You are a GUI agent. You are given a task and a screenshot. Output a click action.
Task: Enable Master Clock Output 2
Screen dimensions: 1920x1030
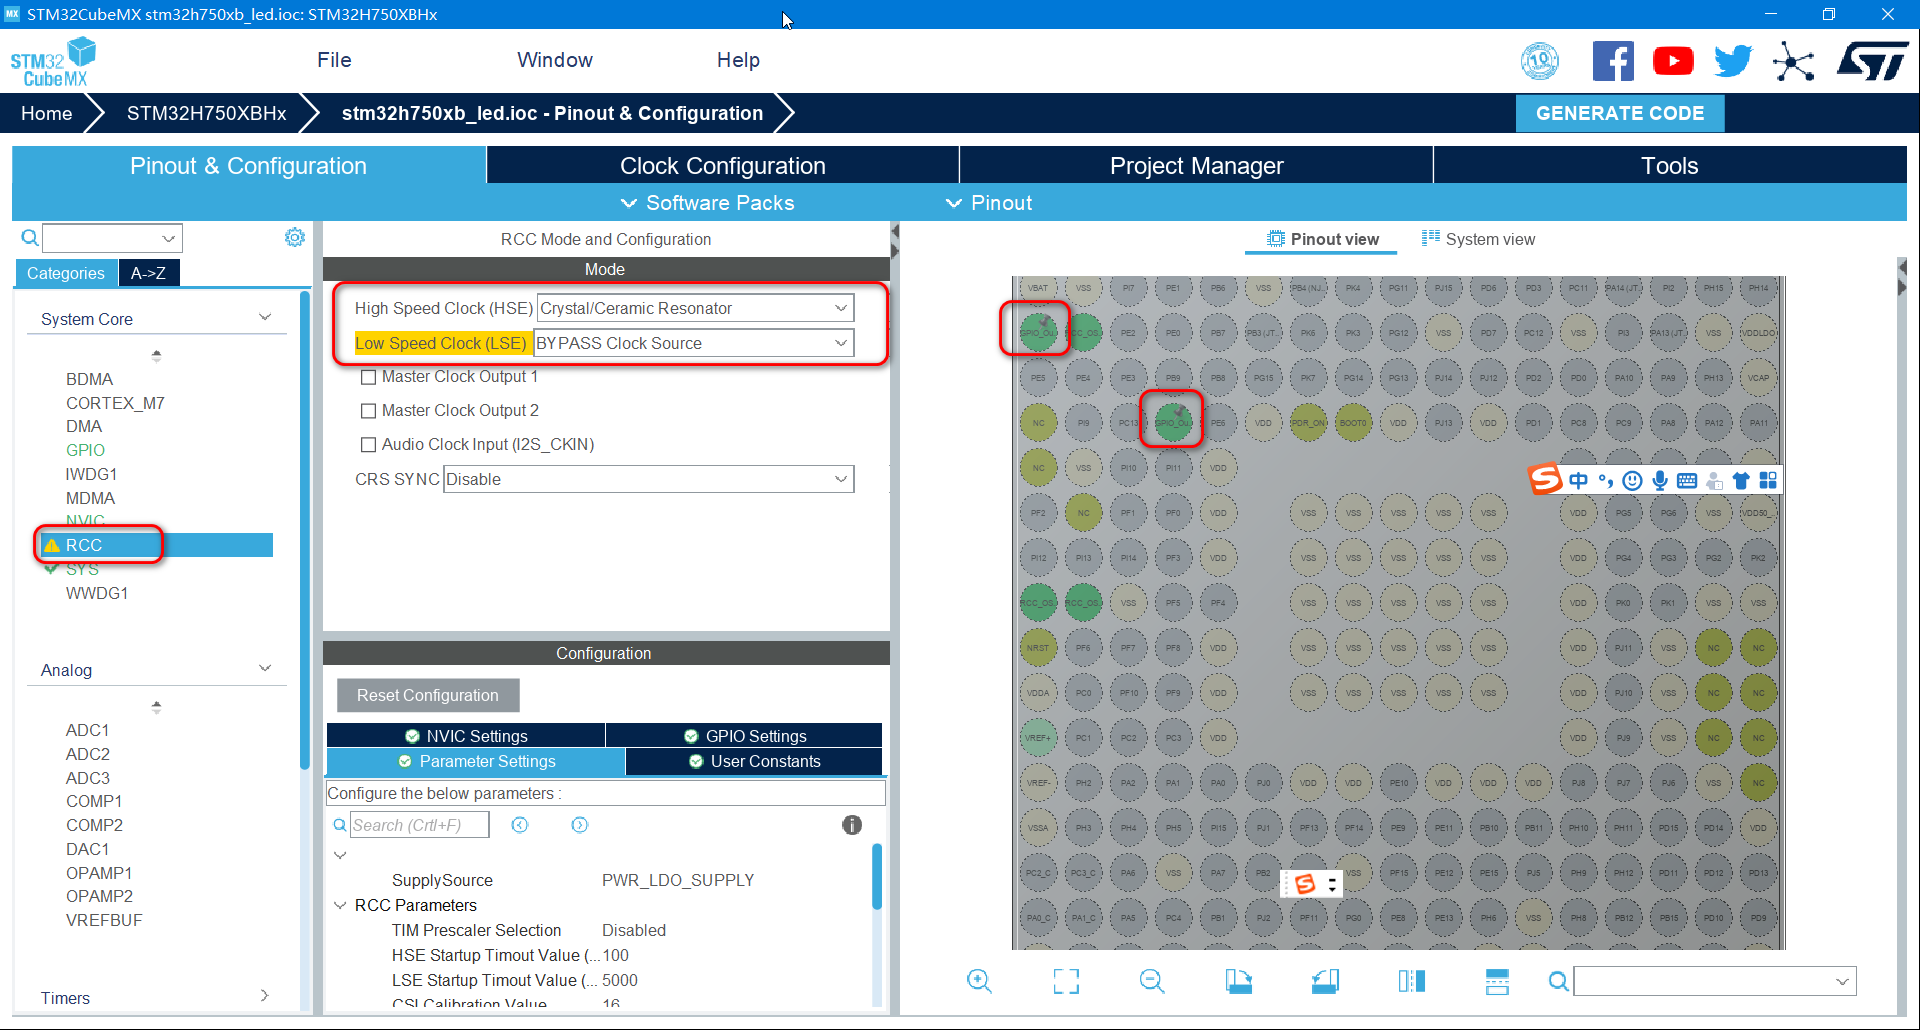(368, 411)
